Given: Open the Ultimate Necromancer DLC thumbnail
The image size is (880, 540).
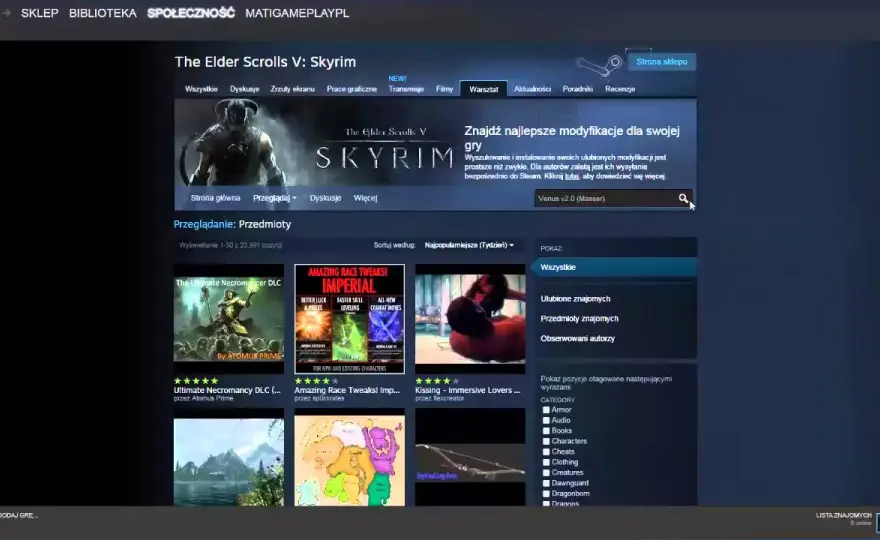Looking at the screenshot, I should (228, 319).
